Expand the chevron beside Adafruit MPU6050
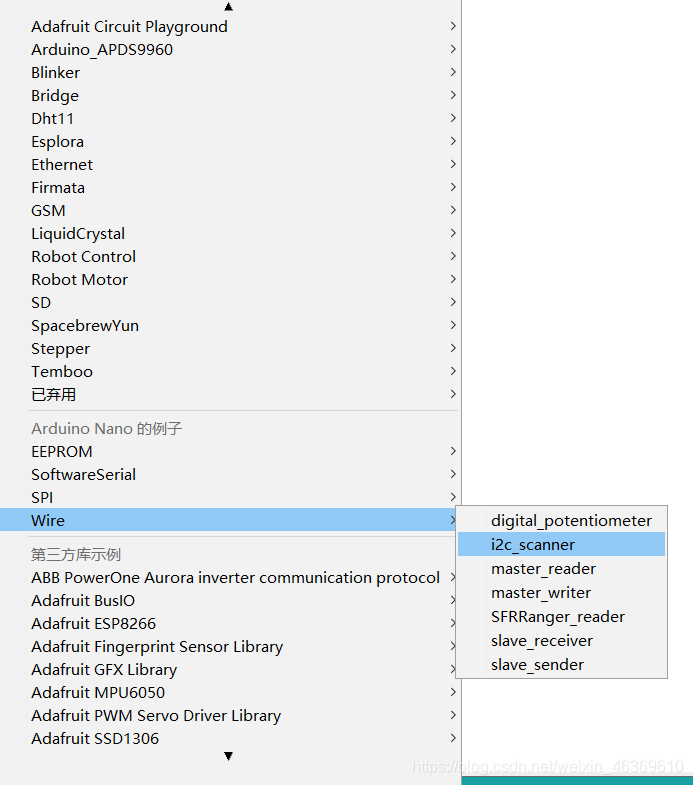The height and width of the screenshot is (785, 693). click(453, 693)
